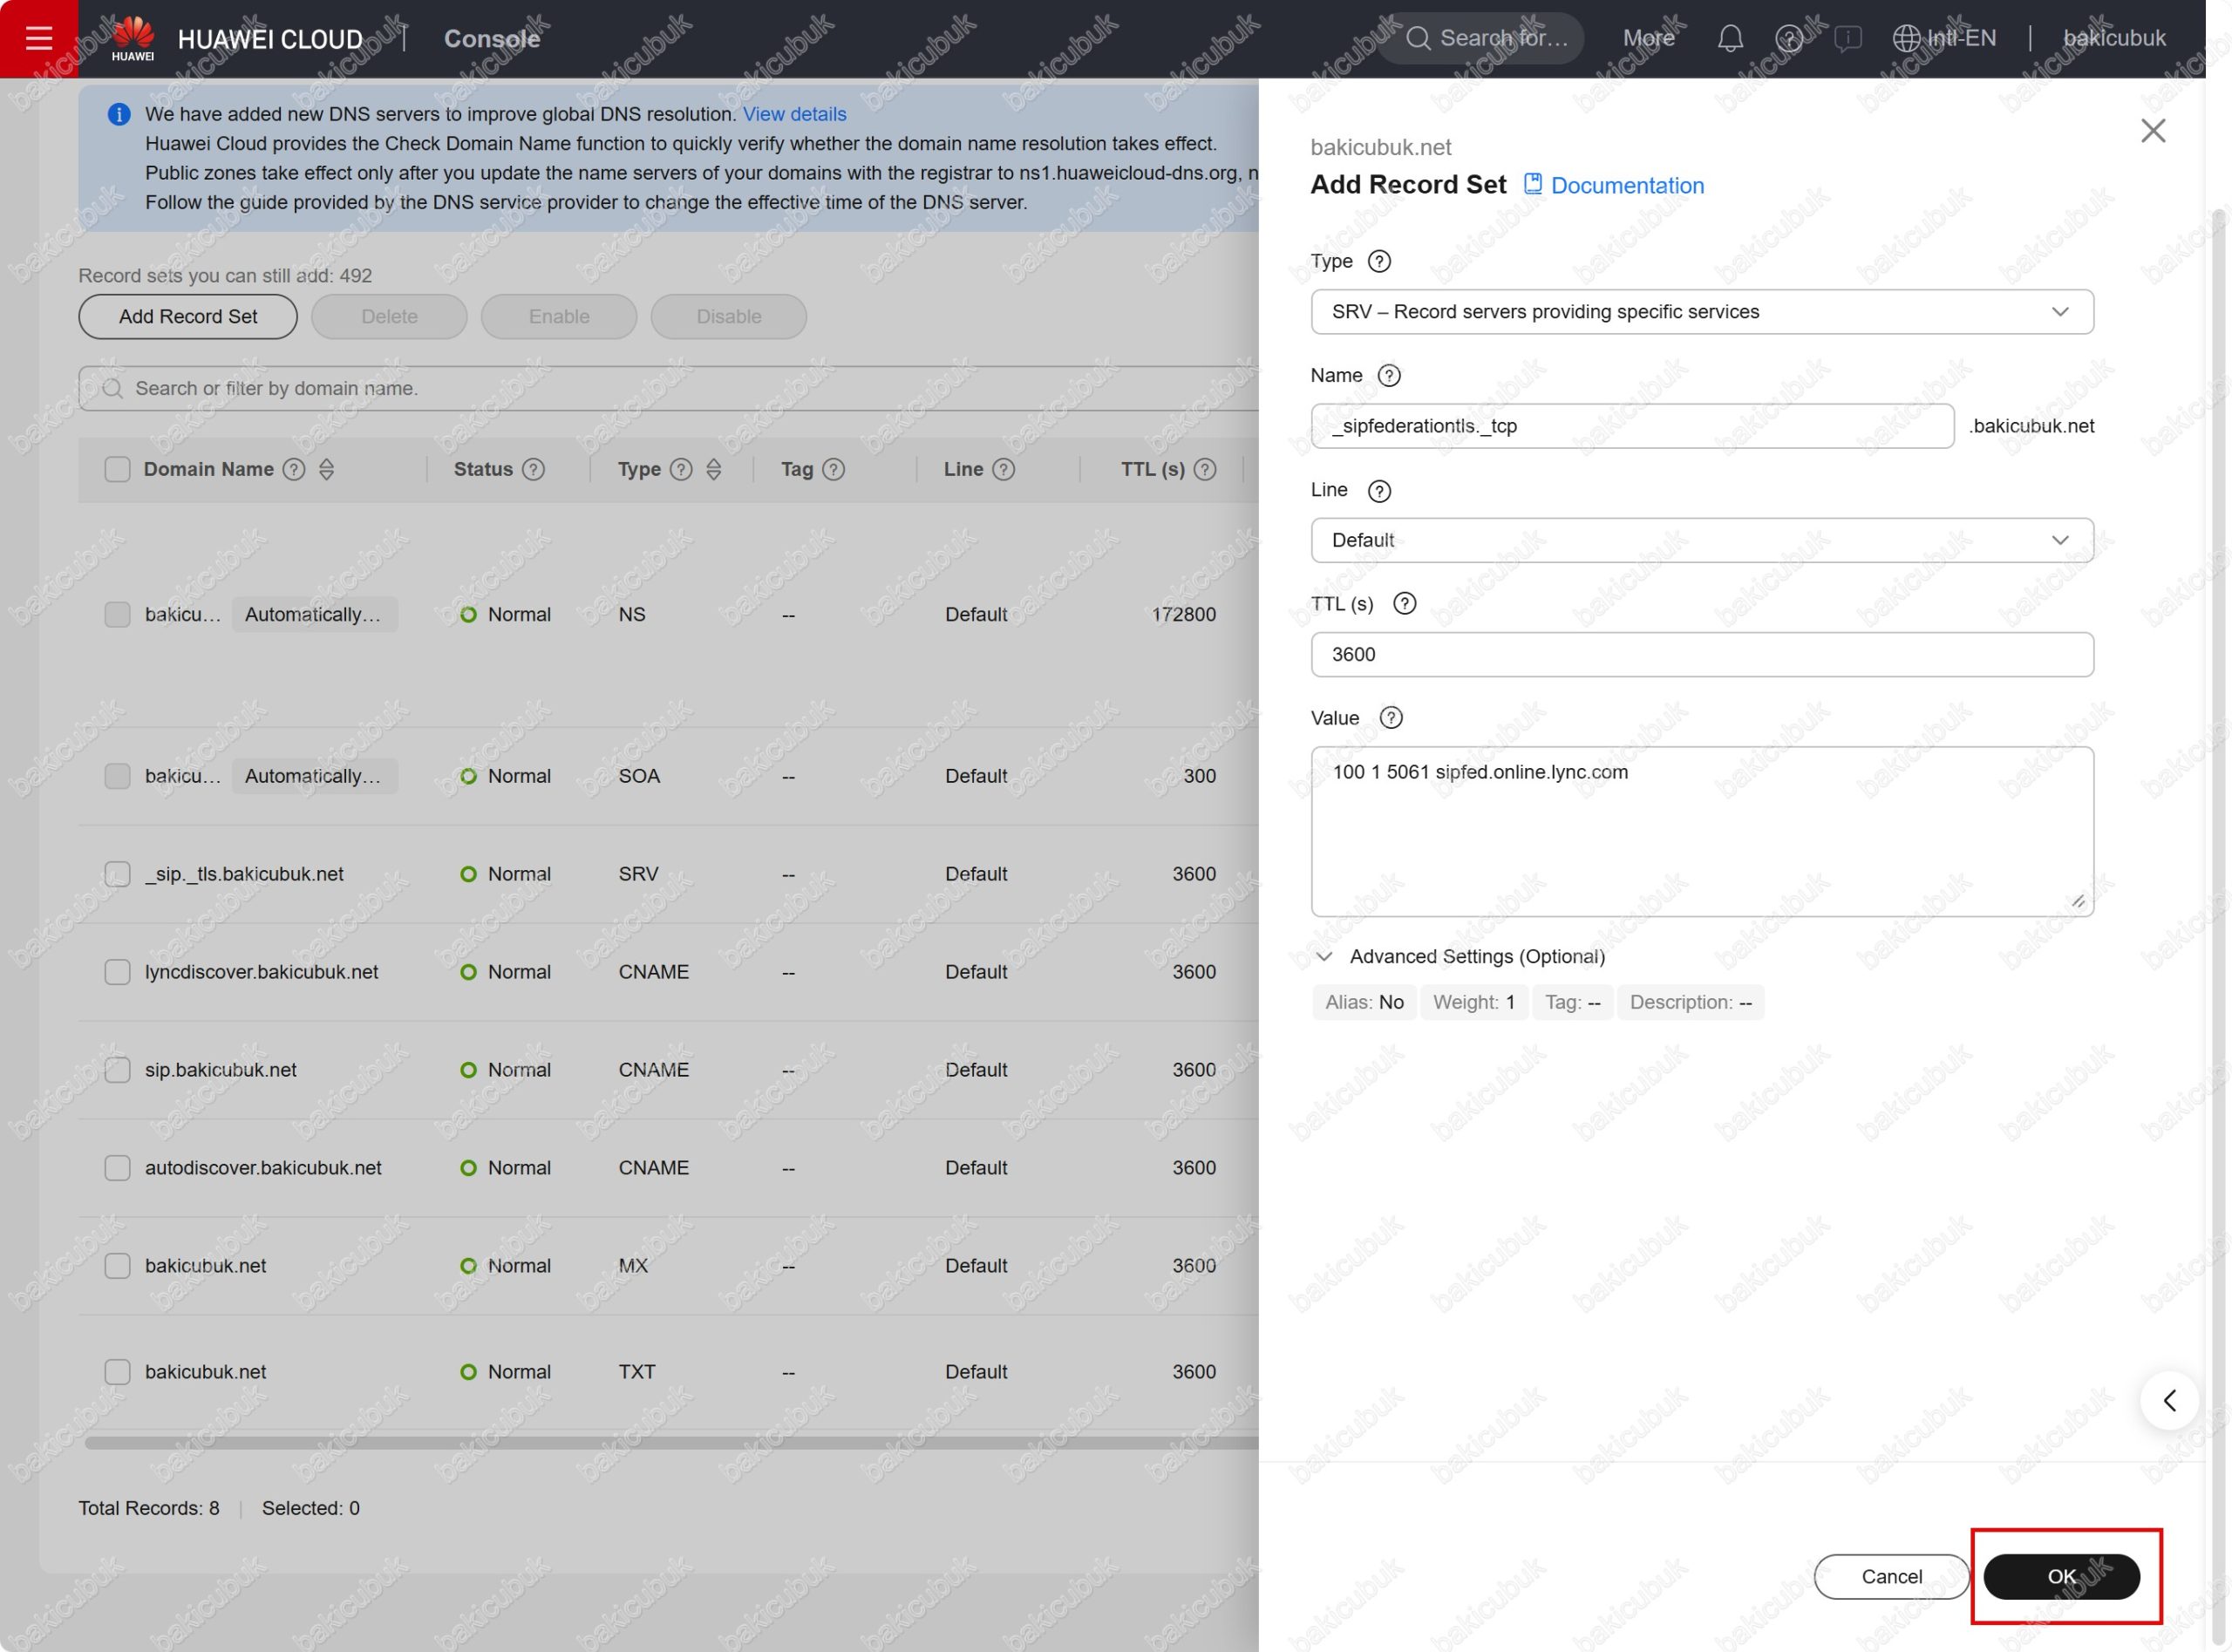Click the Value field help icon
The height and width of the screenshot is (1652, 2232).
click(1390, 718)
